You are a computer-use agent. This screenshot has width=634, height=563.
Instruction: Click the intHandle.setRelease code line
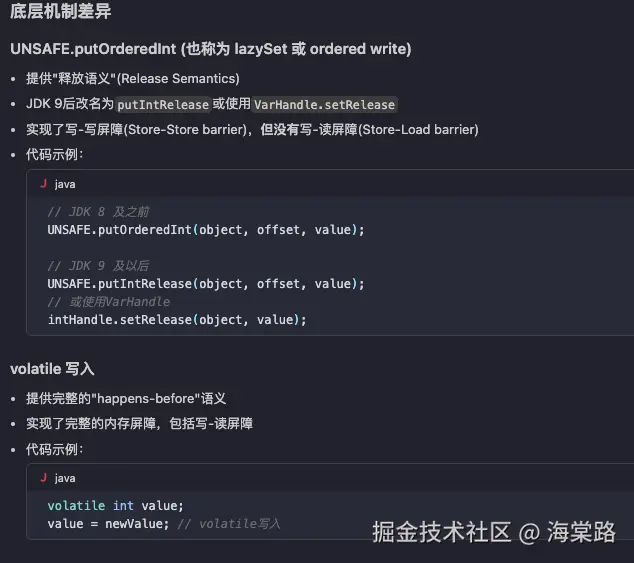point(176,320)
